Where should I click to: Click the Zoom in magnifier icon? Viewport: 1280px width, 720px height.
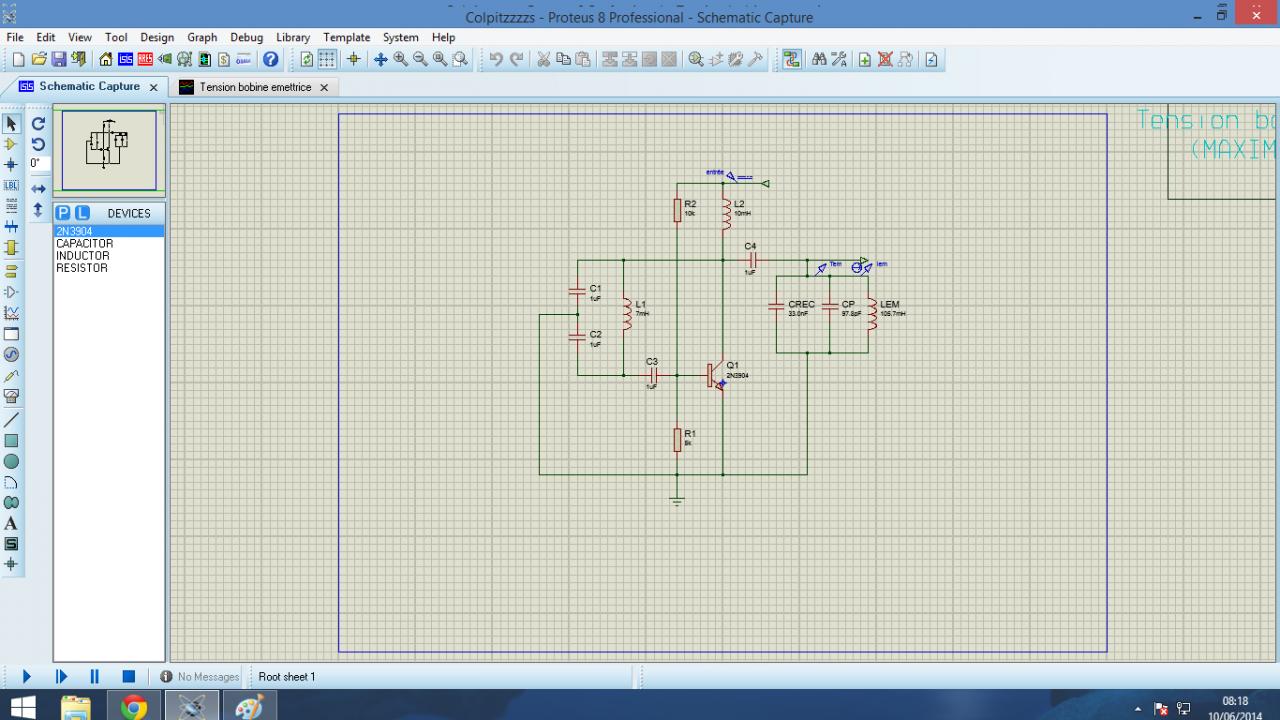401,60
